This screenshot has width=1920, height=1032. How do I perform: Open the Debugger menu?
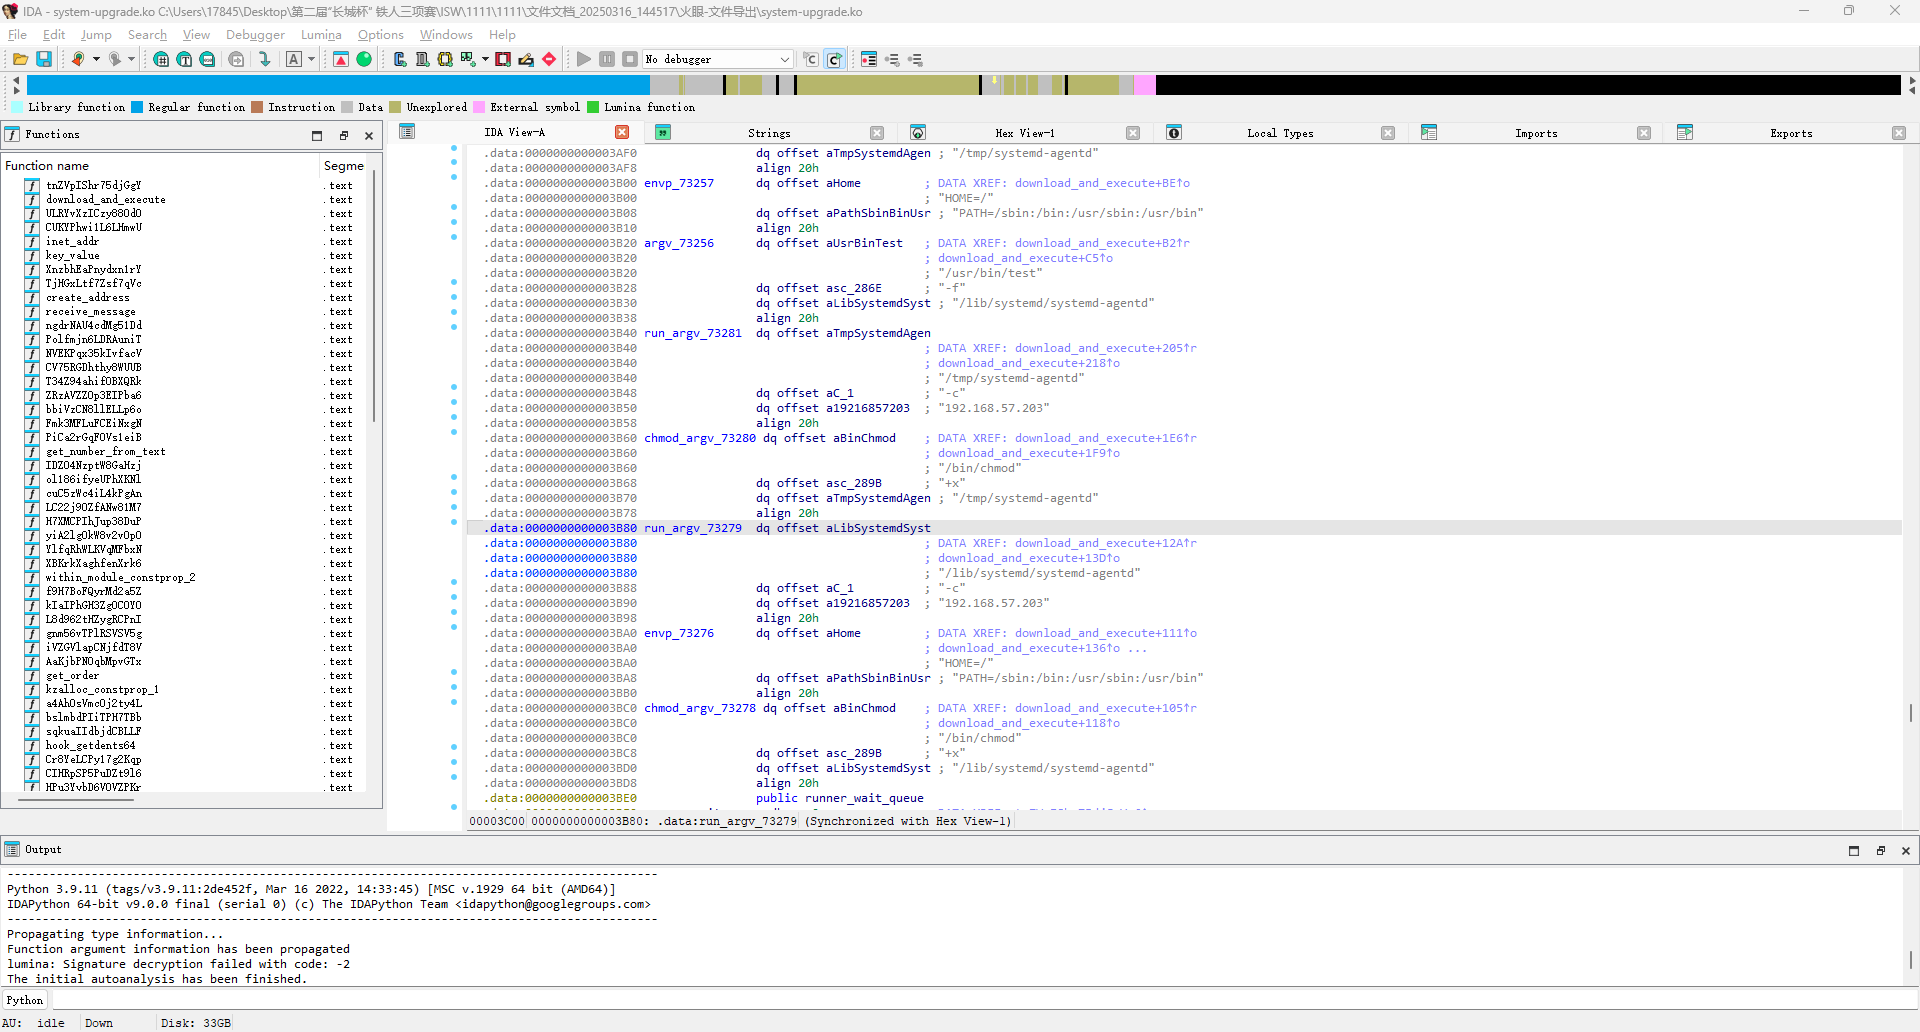[255, 34]
